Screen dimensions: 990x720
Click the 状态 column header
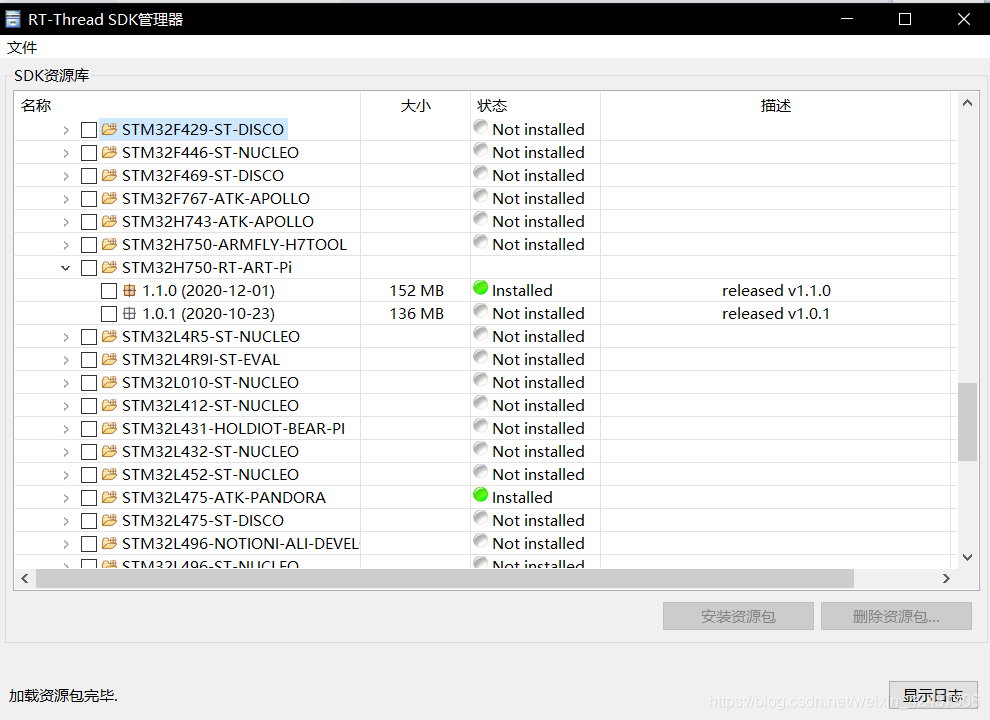pyautogui.click(x=535, y=105)
